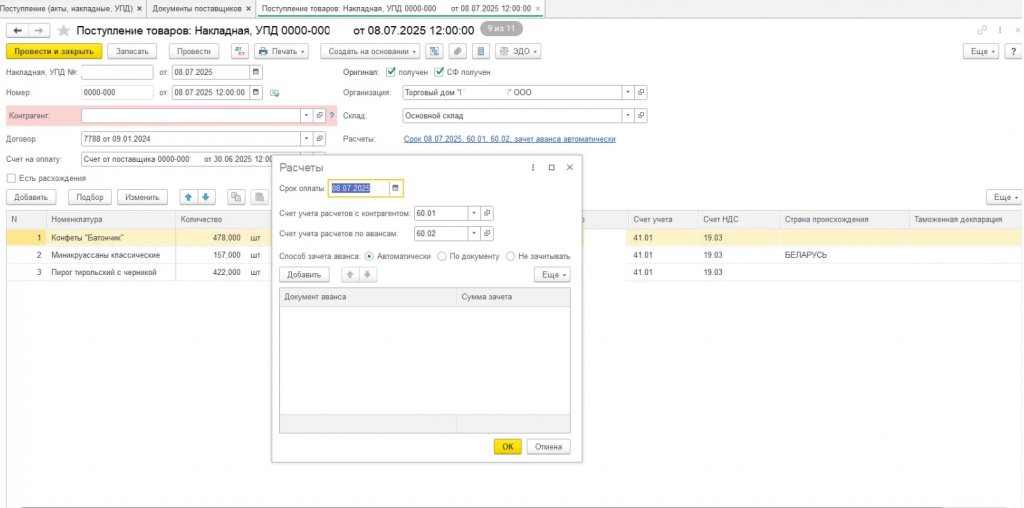Click vertical dots menu in Расчеты dialog
1024x508 pixels.
point(533,167)
